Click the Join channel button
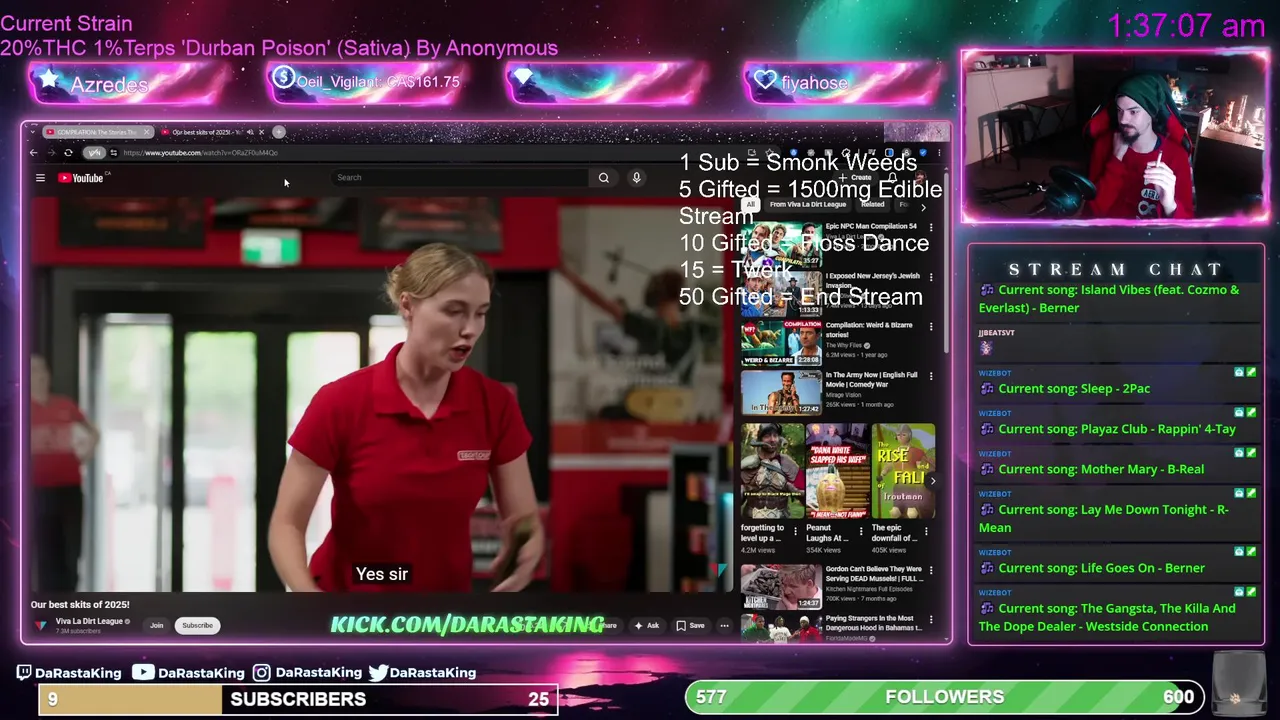Image resolution: width=1280 pixels, height=720 pixels. [156, 625]
